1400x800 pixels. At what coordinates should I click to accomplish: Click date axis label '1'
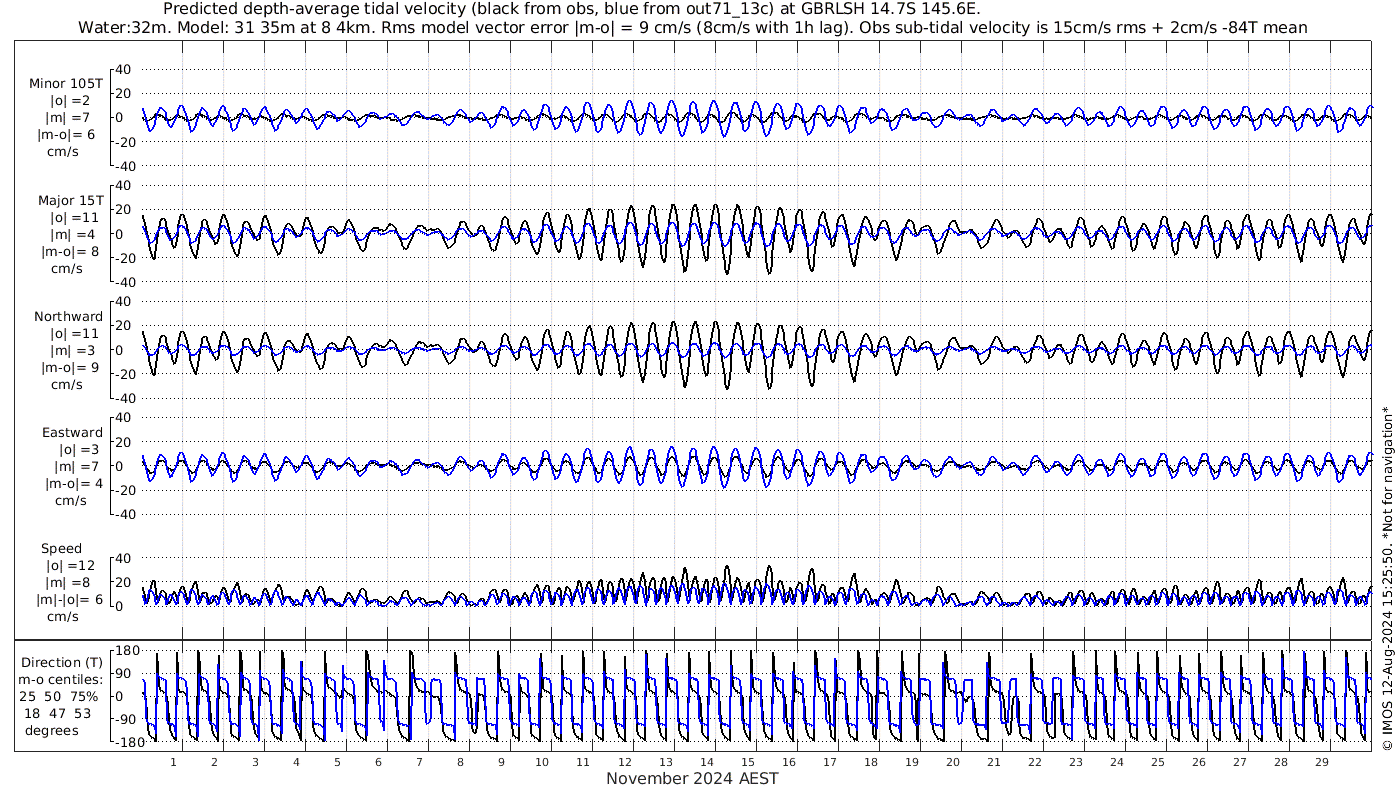173,762
